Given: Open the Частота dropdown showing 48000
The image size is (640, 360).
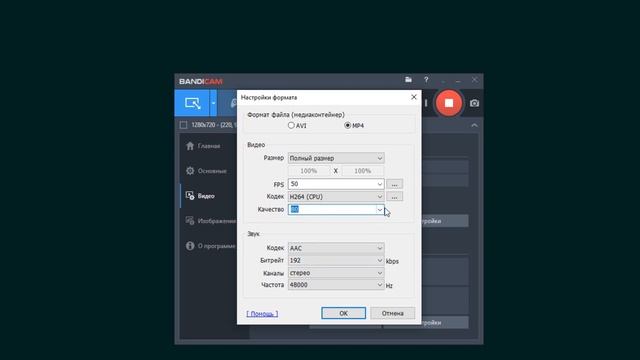Looking at the screenshot, I should click(336, 285).
